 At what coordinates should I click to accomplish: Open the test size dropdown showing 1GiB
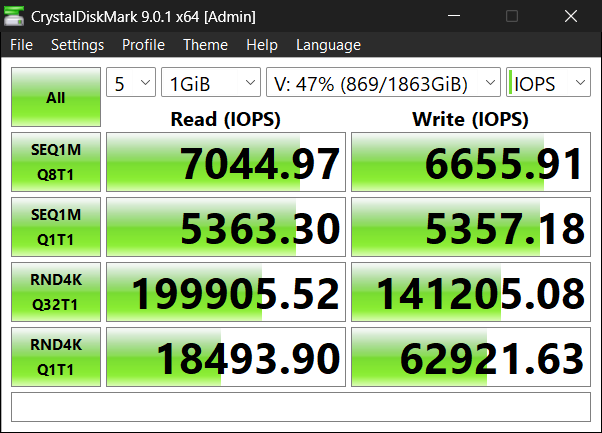(x=211, y=83)
